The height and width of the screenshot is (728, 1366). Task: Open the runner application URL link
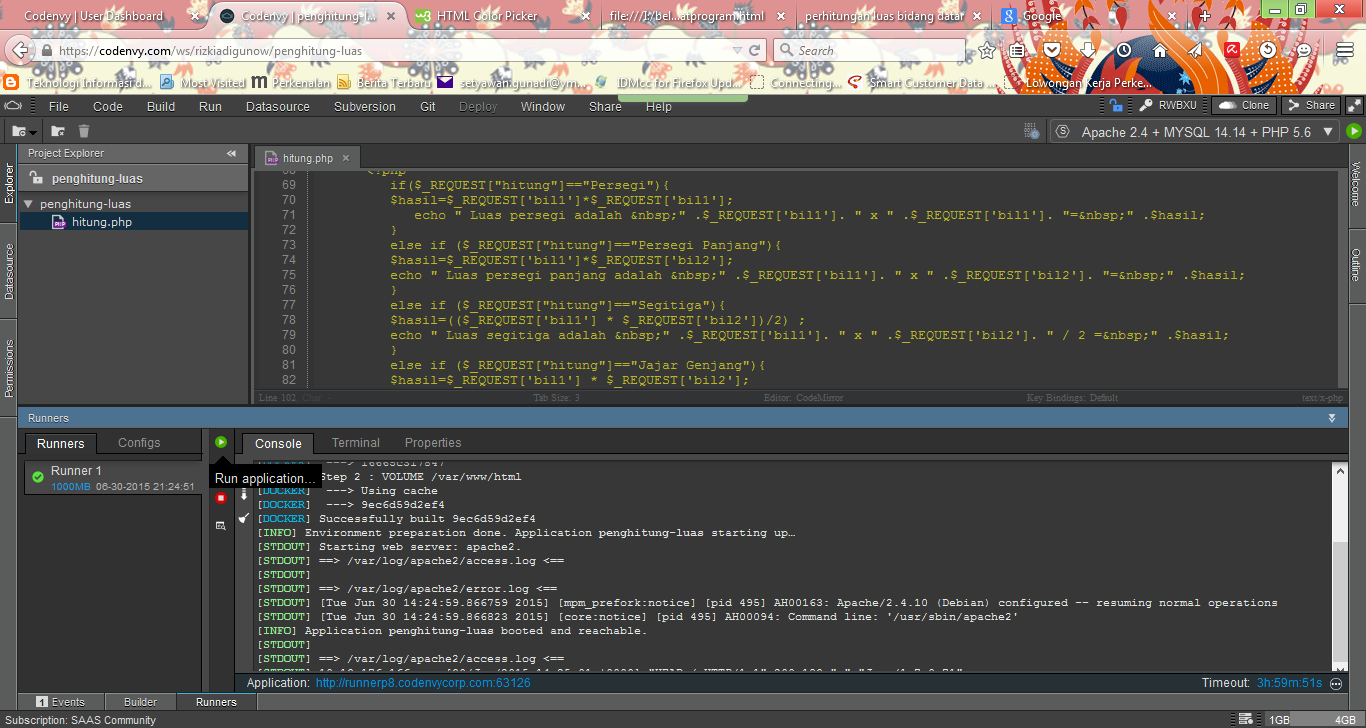(420, 683)
